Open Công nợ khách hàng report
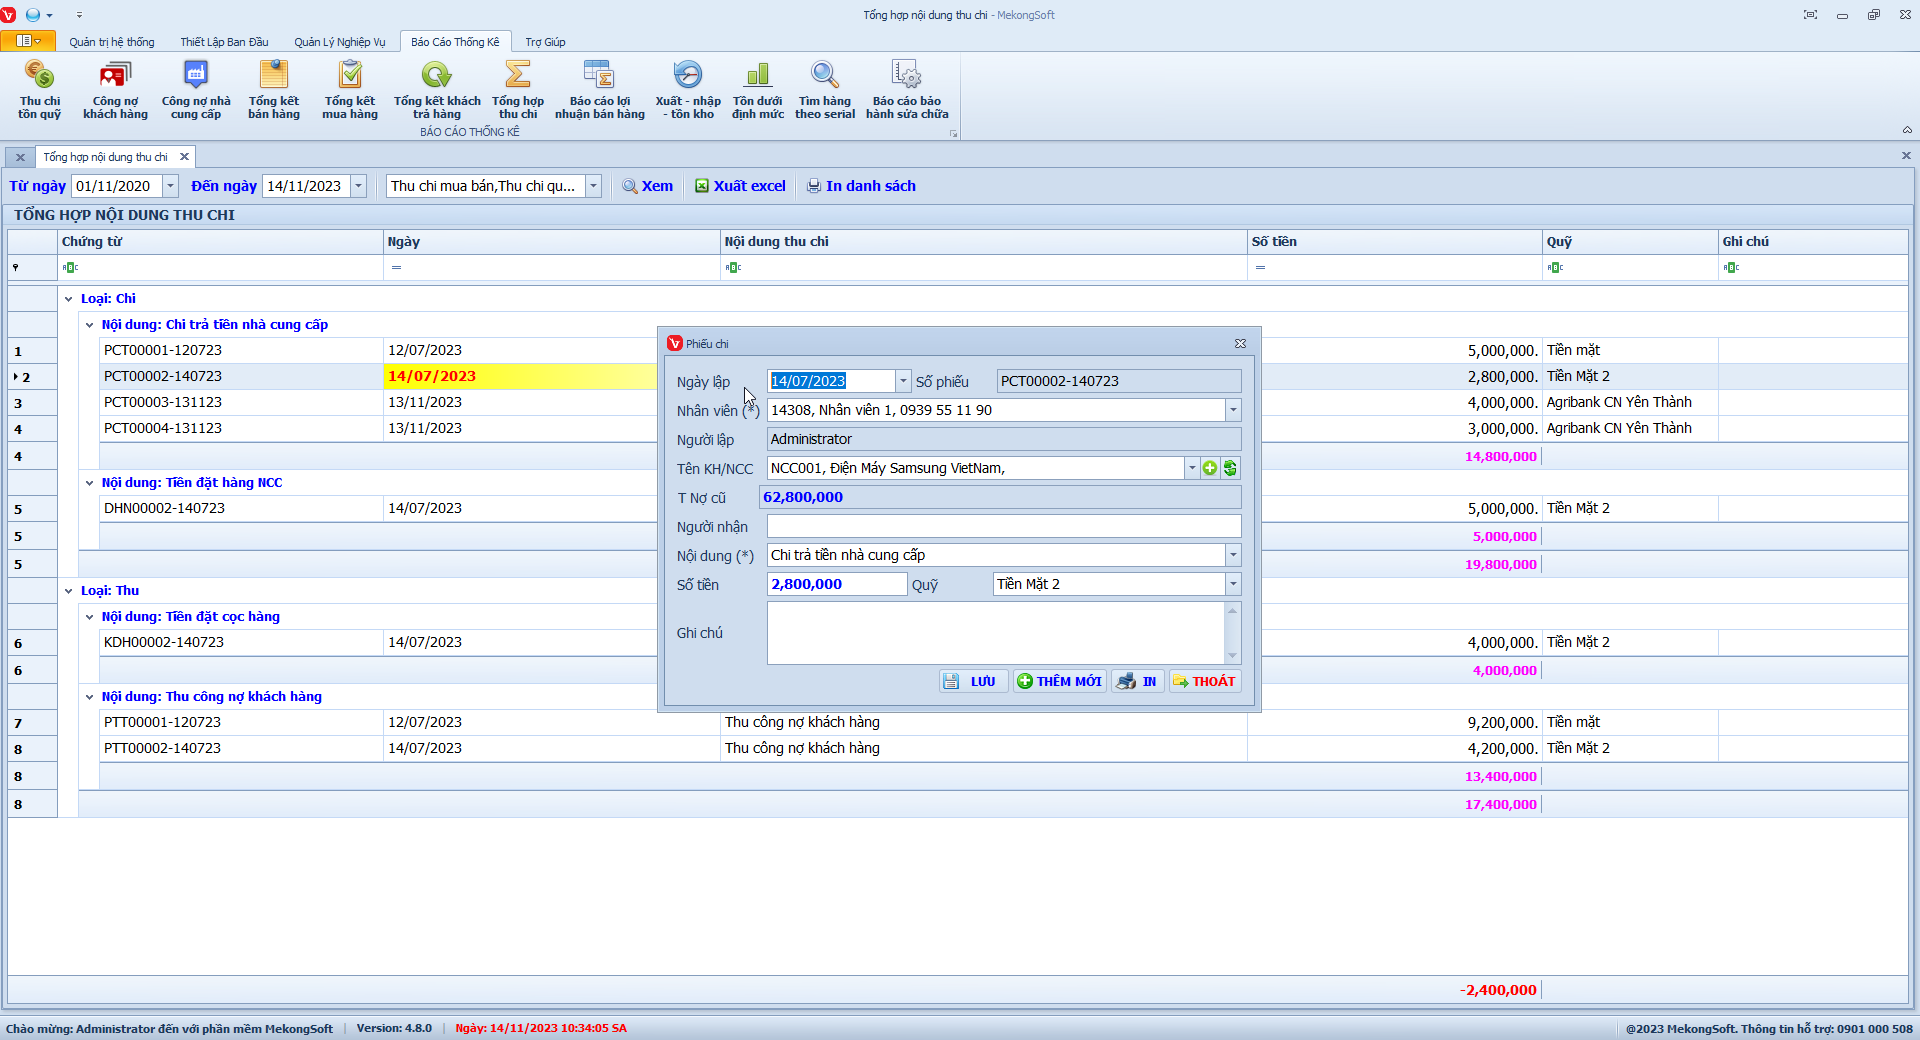1920x1040 pixels. pos(115,89)
